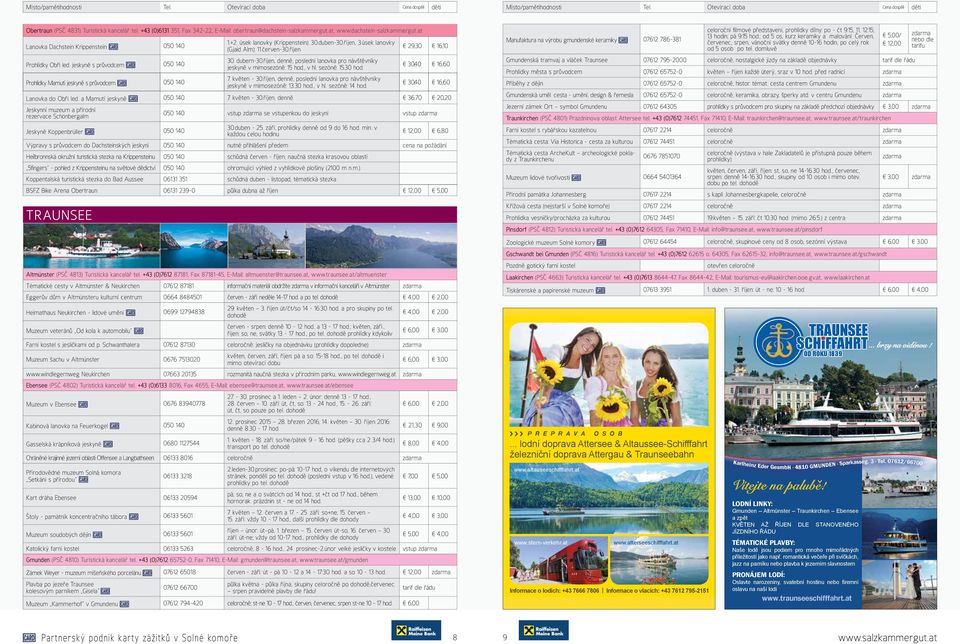960x644 pixels.
Task: Click the white steamship photo under TRAUNSEE
Action: 91,246
